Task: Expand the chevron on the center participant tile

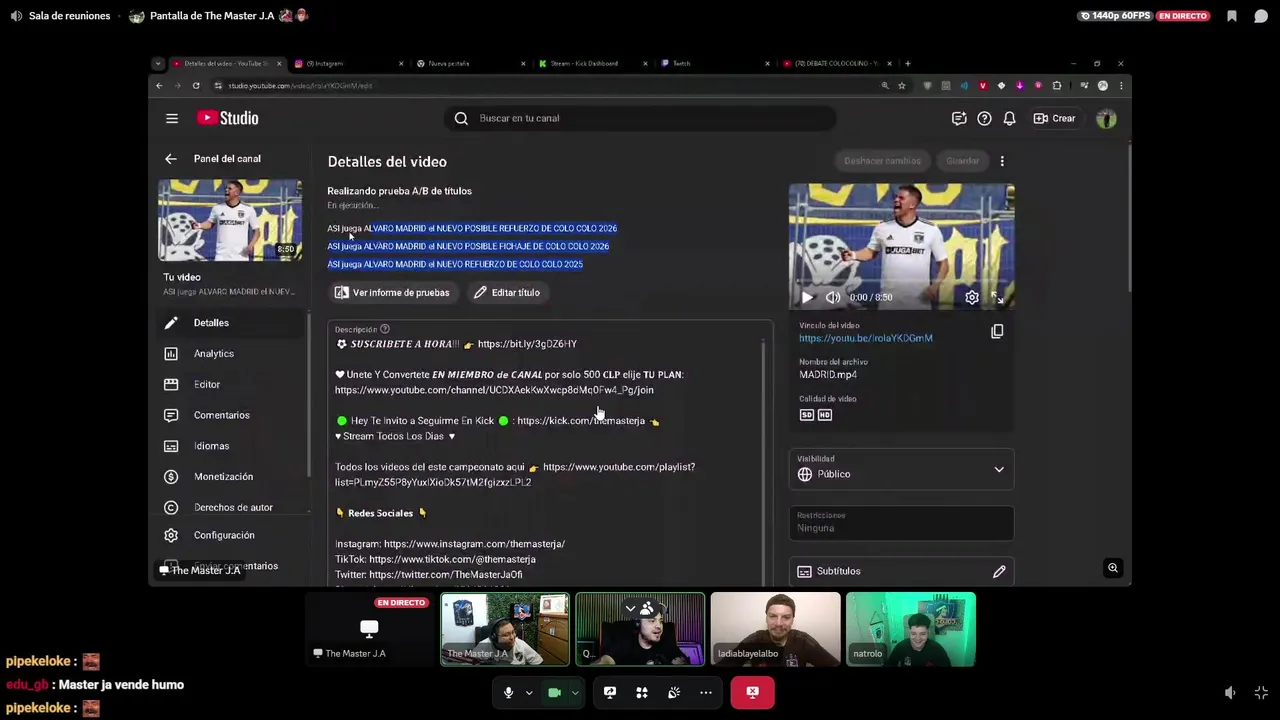Action: coord(630,608)
